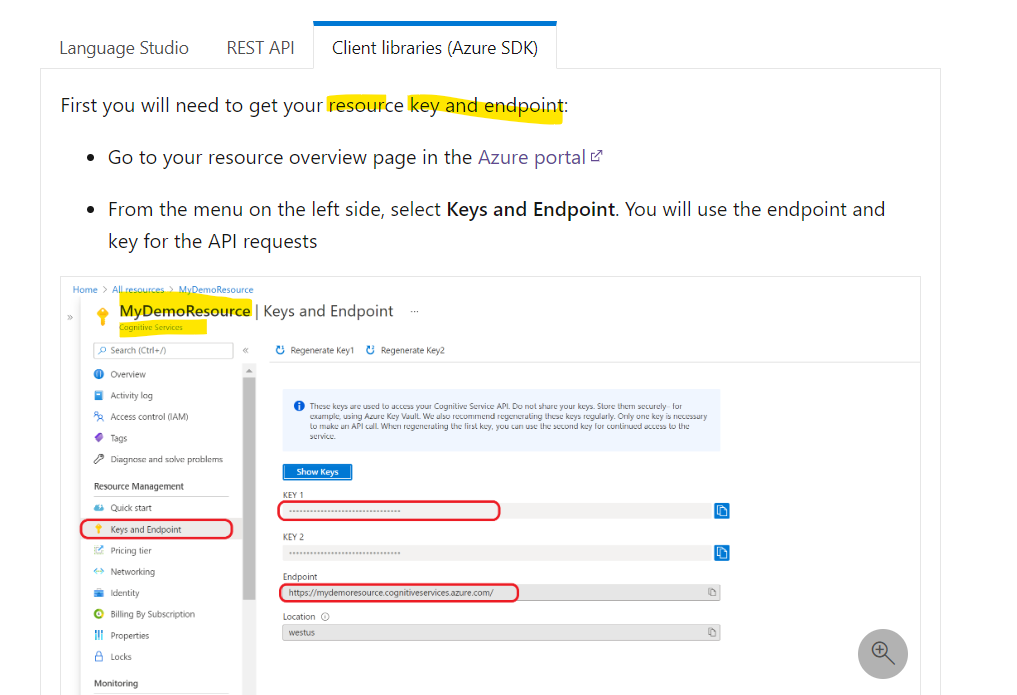This screenshot has height=695, width=1017.
Task: Open the Language Studio tab
Action: point(124,47)
